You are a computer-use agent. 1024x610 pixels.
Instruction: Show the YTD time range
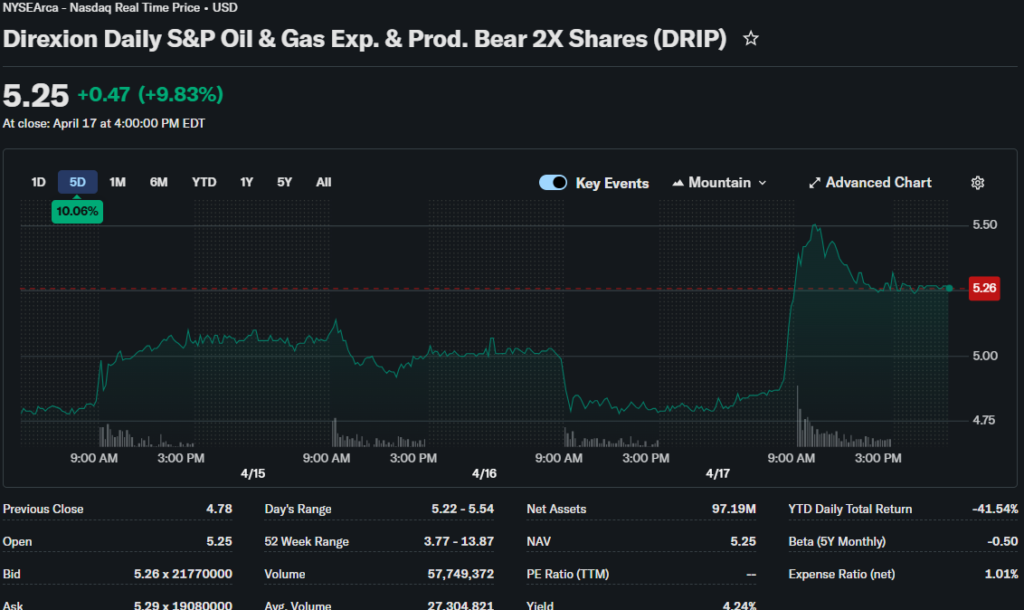click(x=204, y=182)
